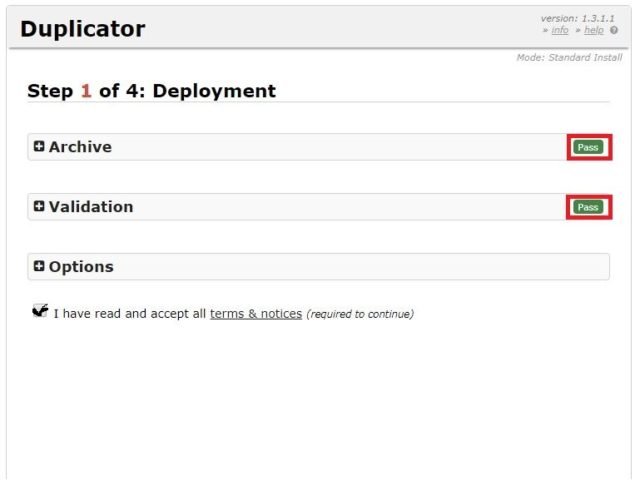Screen dimensions: 640x480
Task: Click the plus icon beside Validation
Action: [x=39, y=207]
